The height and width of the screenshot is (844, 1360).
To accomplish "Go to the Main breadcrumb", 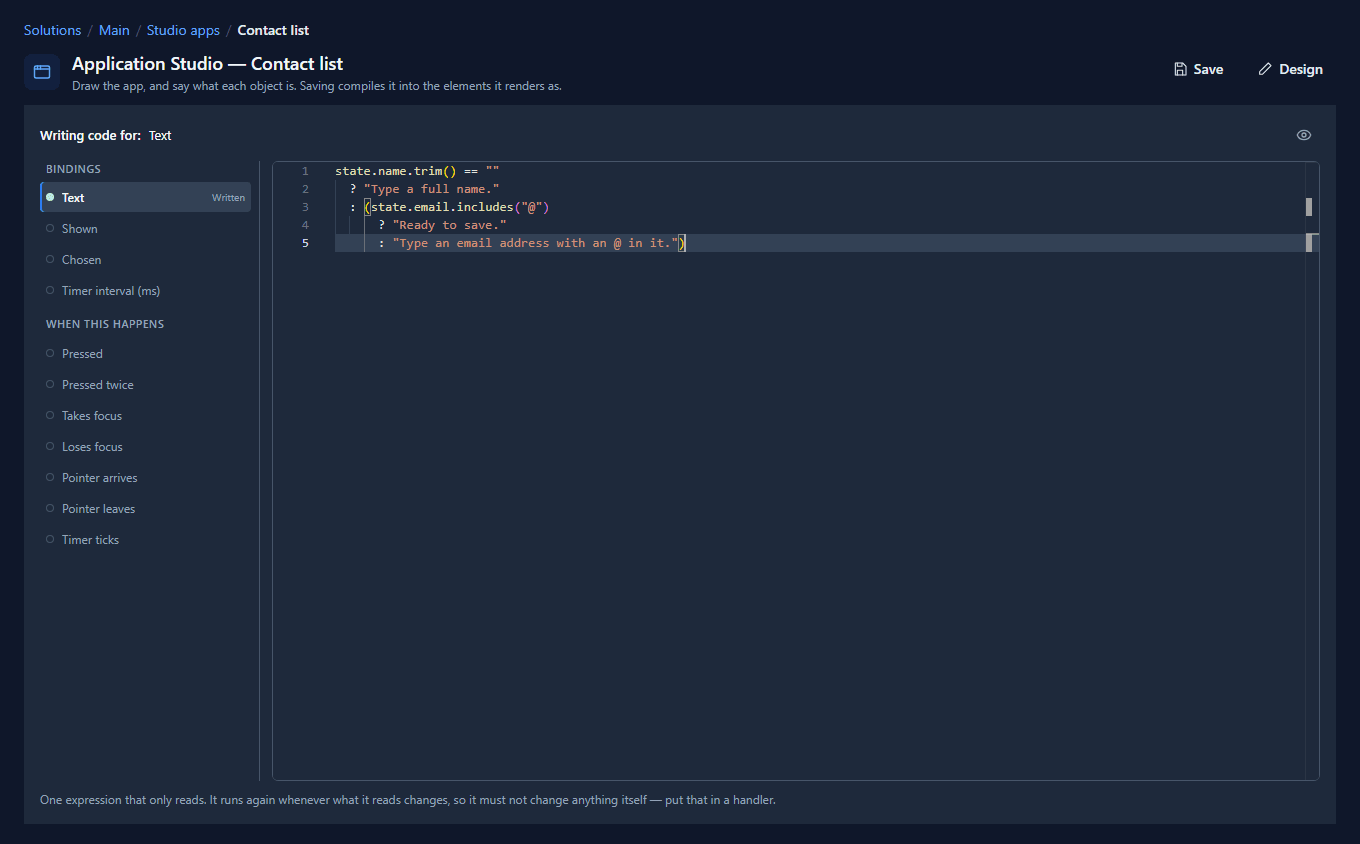I will coord(114,30).
